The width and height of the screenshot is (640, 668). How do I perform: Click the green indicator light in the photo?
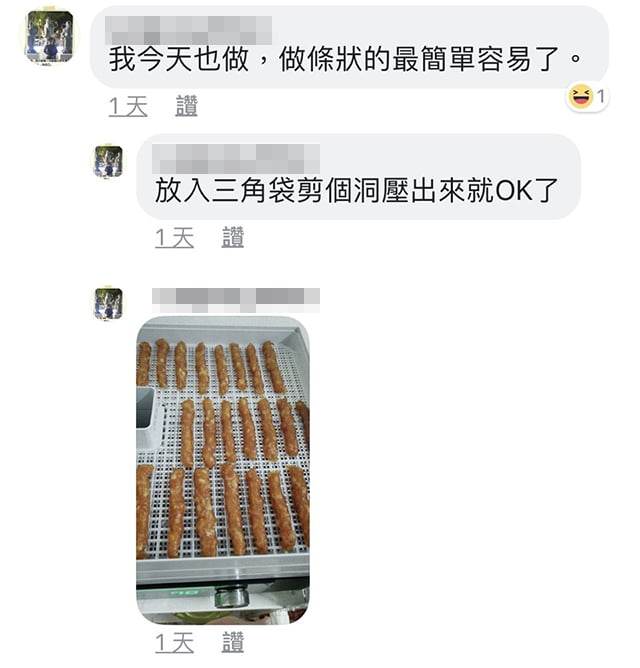(185, 593)
